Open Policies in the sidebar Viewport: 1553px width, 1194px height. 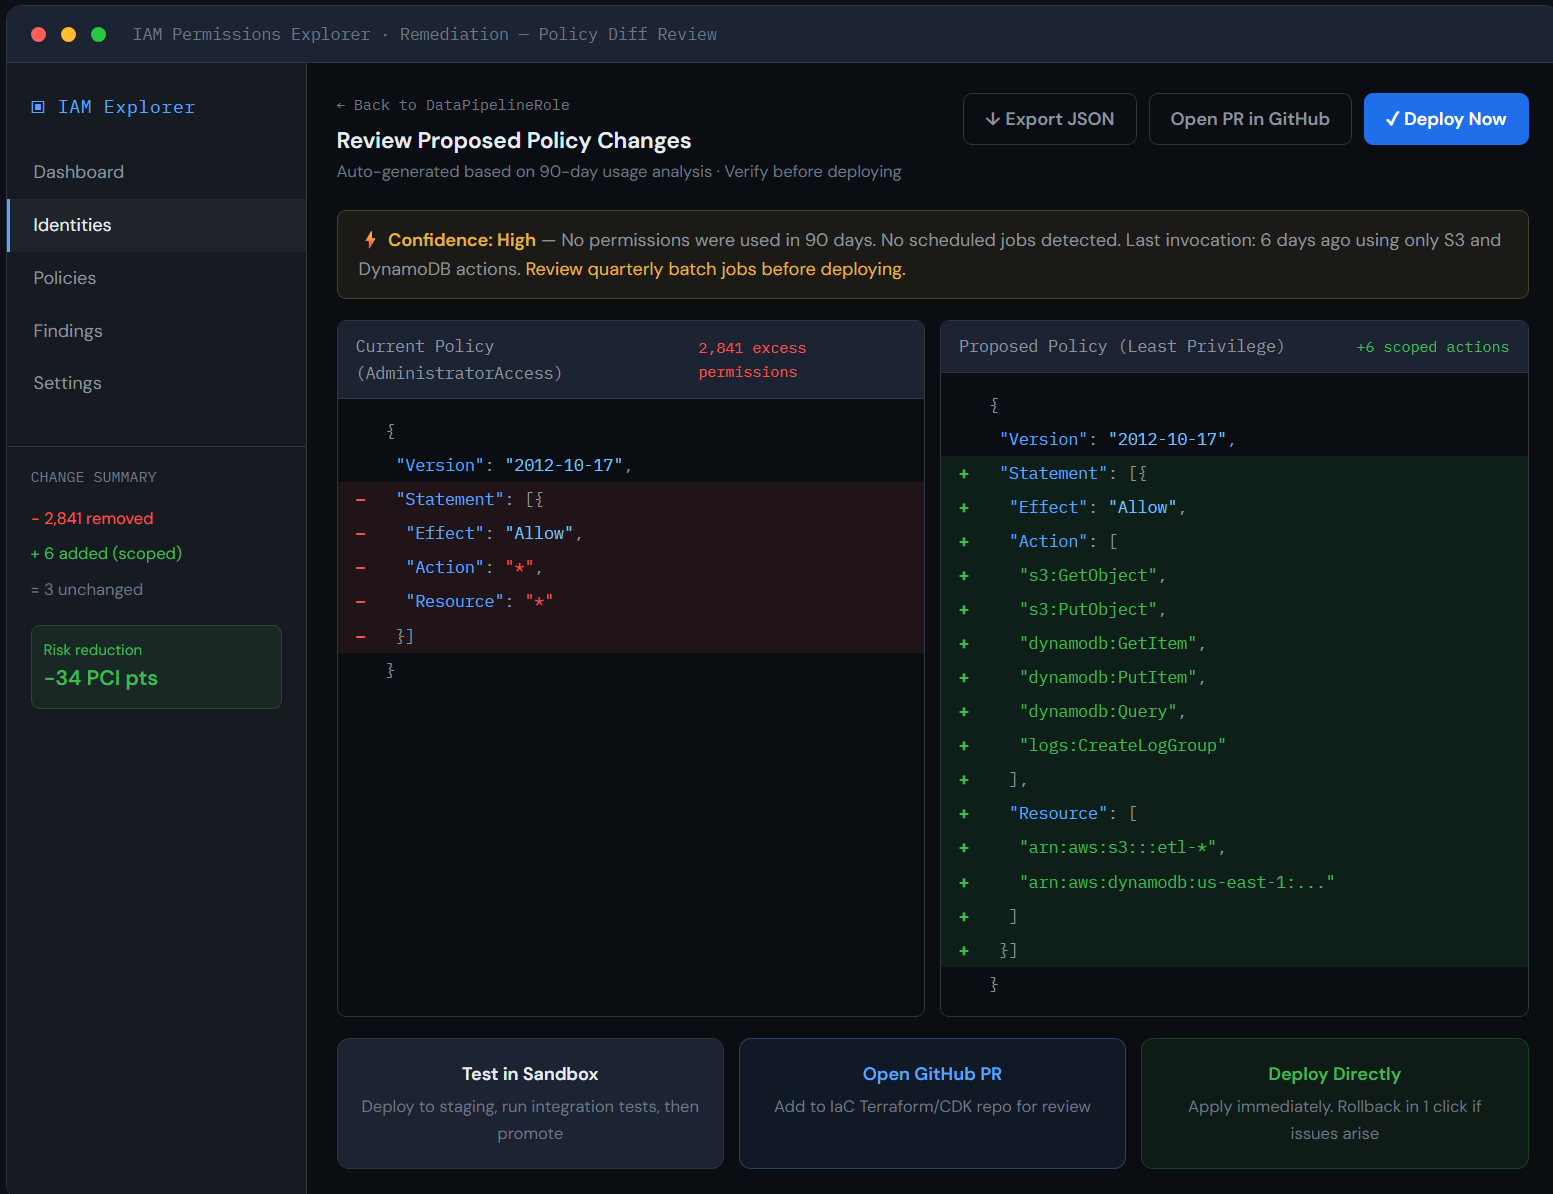coord(156,278)
